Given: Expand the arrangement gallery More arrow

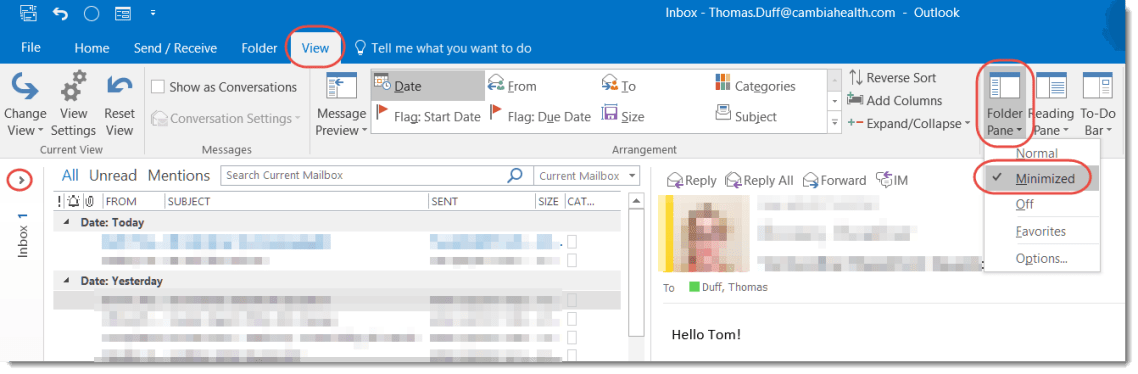Looking at the screenshot, I should click(835, 123).
